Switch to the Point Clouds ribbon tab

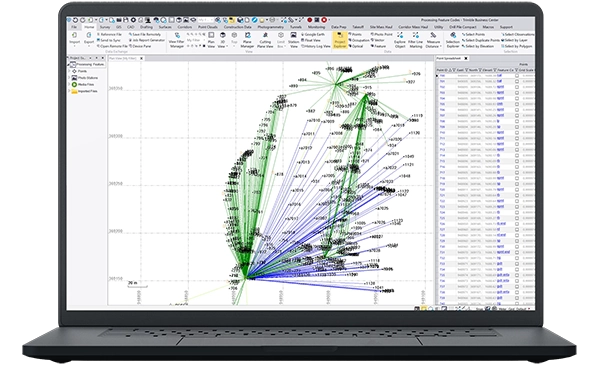point(207,27)
